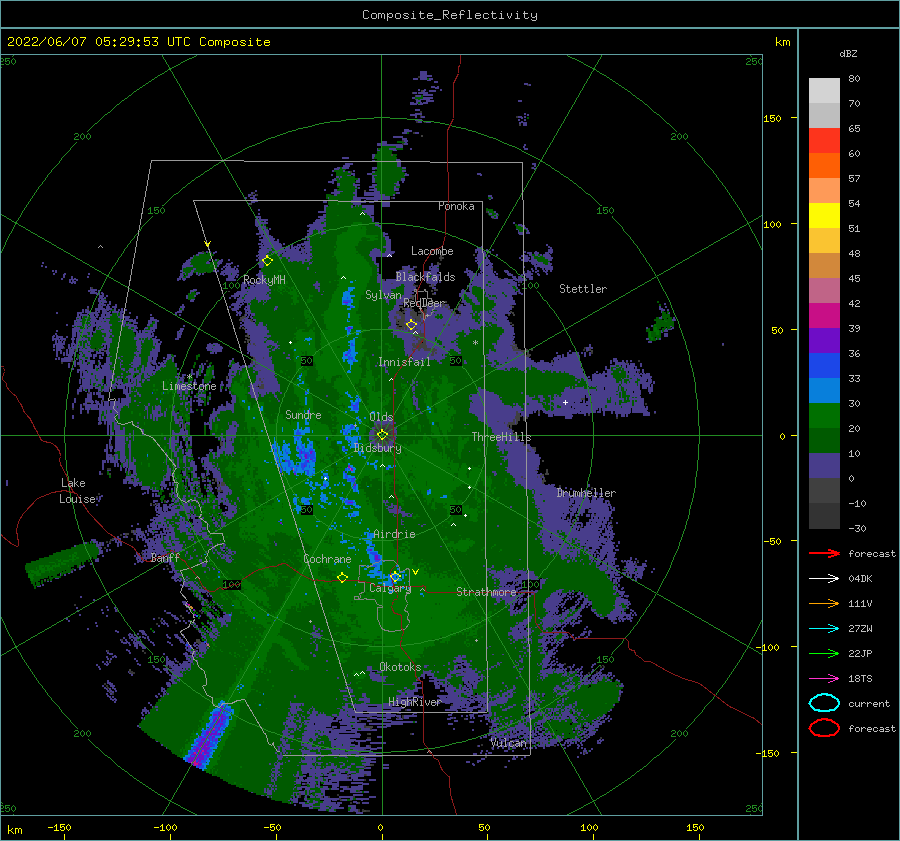900x841 pixels.
Task: Click the yellow diamond marker near RockyMH
Action: (267, 261)
